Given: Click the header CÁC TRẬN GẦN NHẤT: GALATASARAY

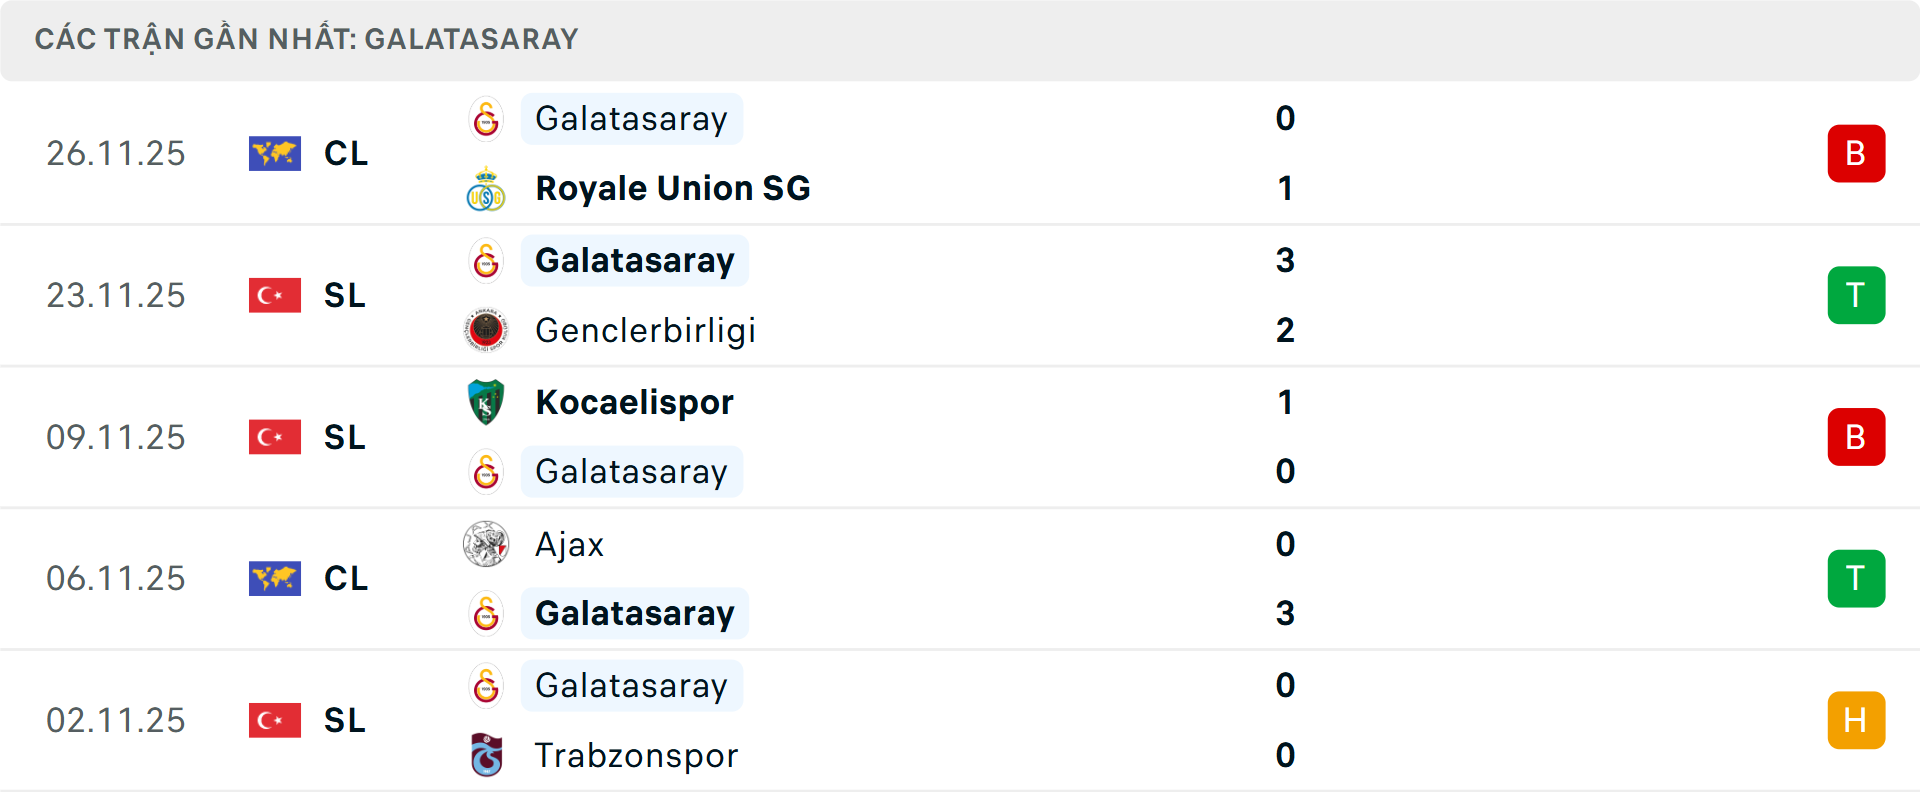Looking at the screenshot, I should point(307,39).
